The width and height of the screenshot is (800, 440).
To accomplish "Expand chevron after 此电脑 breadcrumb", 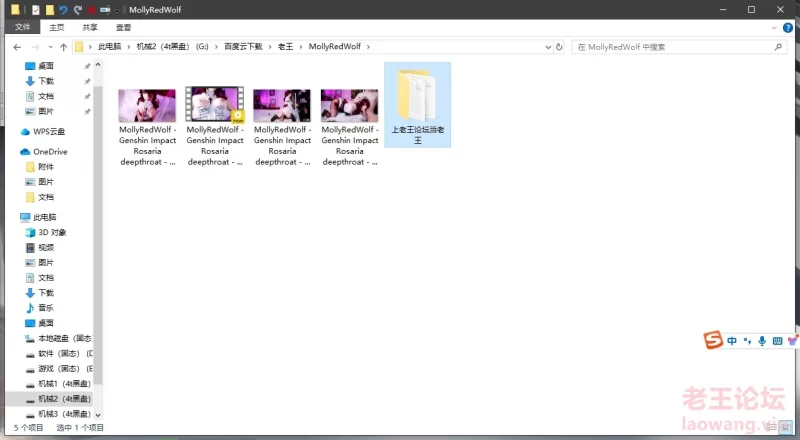I will coord(129,46).
